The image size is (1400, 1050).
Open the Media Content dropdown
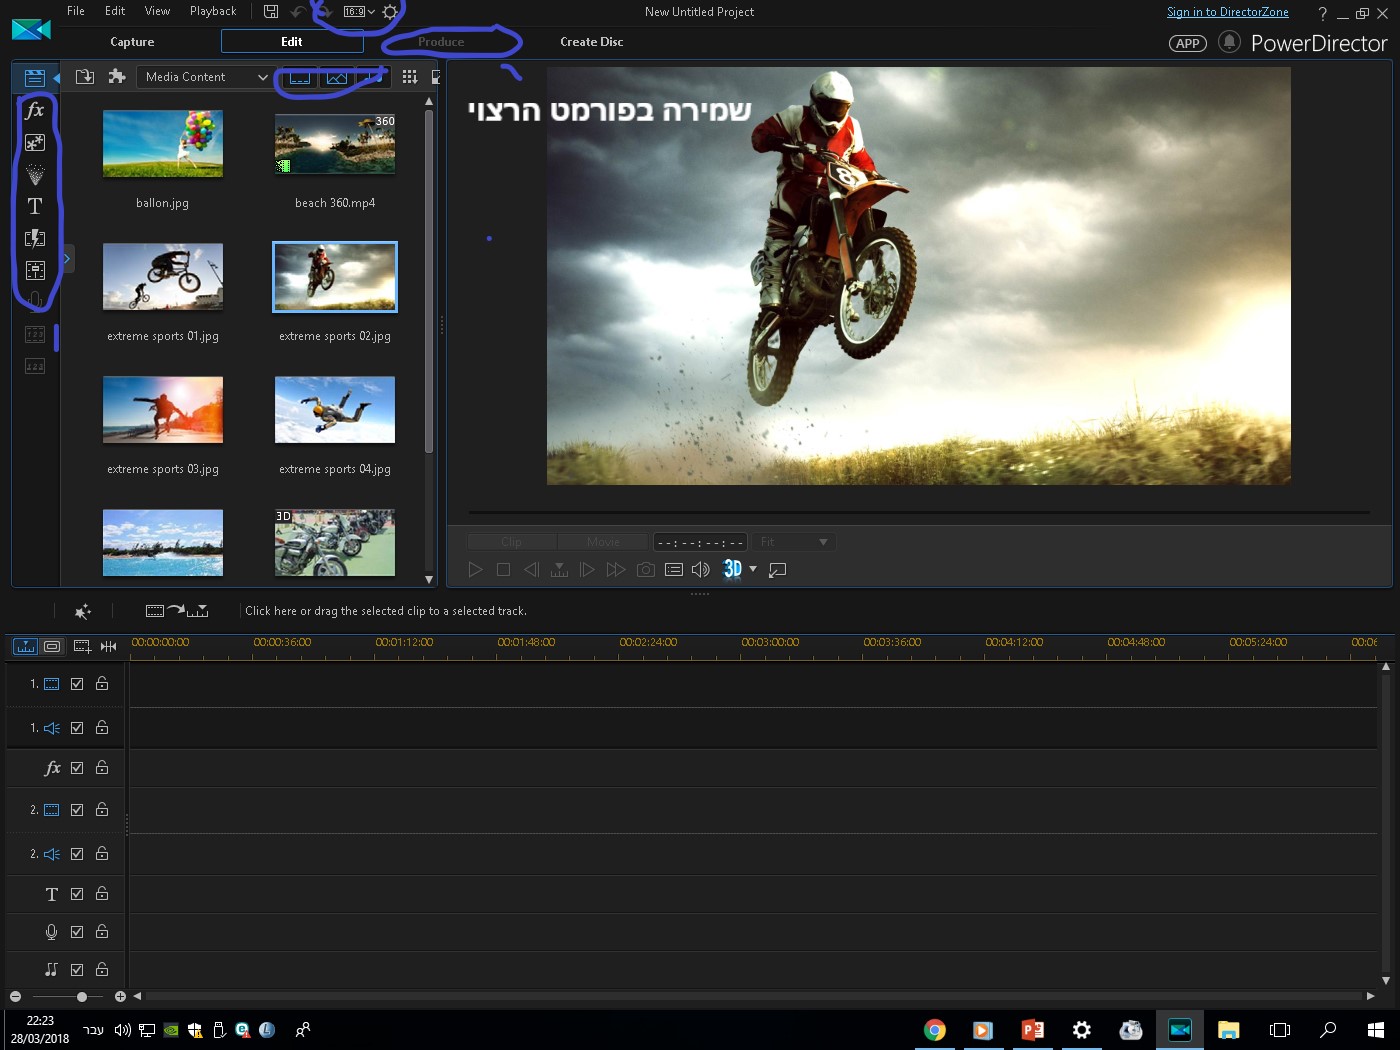[x=205, y=77]
